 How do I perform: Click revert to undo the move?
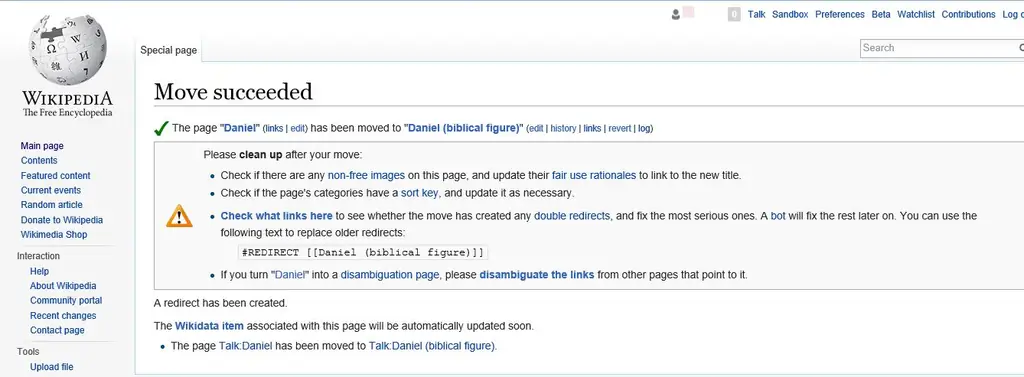point(620,129)
